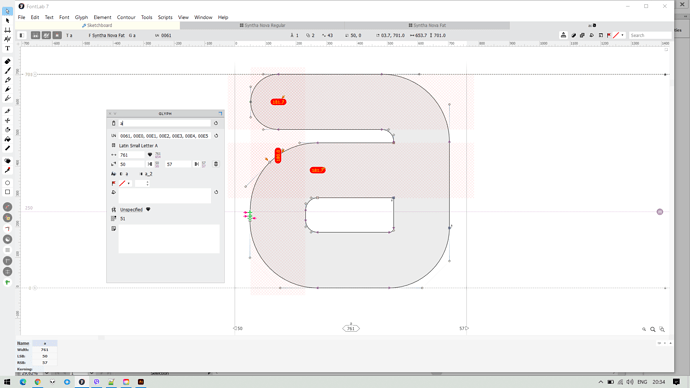The height and width of the screenshot is (388, 690).
Task: Select the Brush tool
Action: click(7, 70)
